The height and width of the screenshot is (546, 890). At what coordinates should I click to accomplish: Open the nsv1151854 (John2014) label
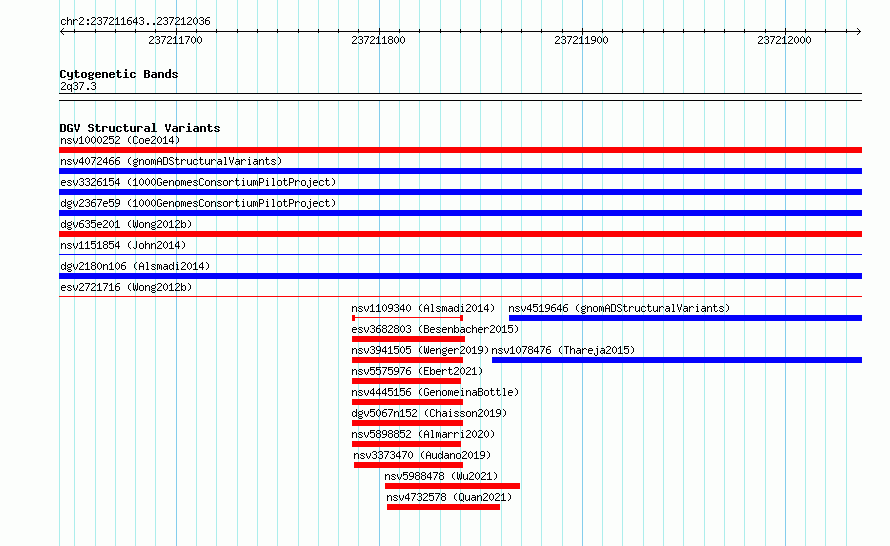(x=123, y=245)
